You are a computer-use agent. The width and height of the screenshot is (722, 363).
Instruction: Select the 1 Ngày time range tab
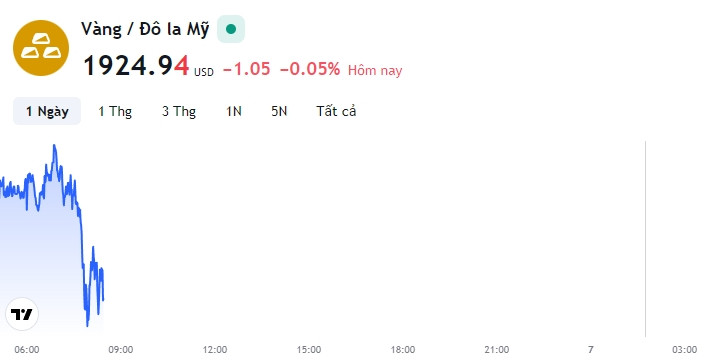tap(47, 111)
